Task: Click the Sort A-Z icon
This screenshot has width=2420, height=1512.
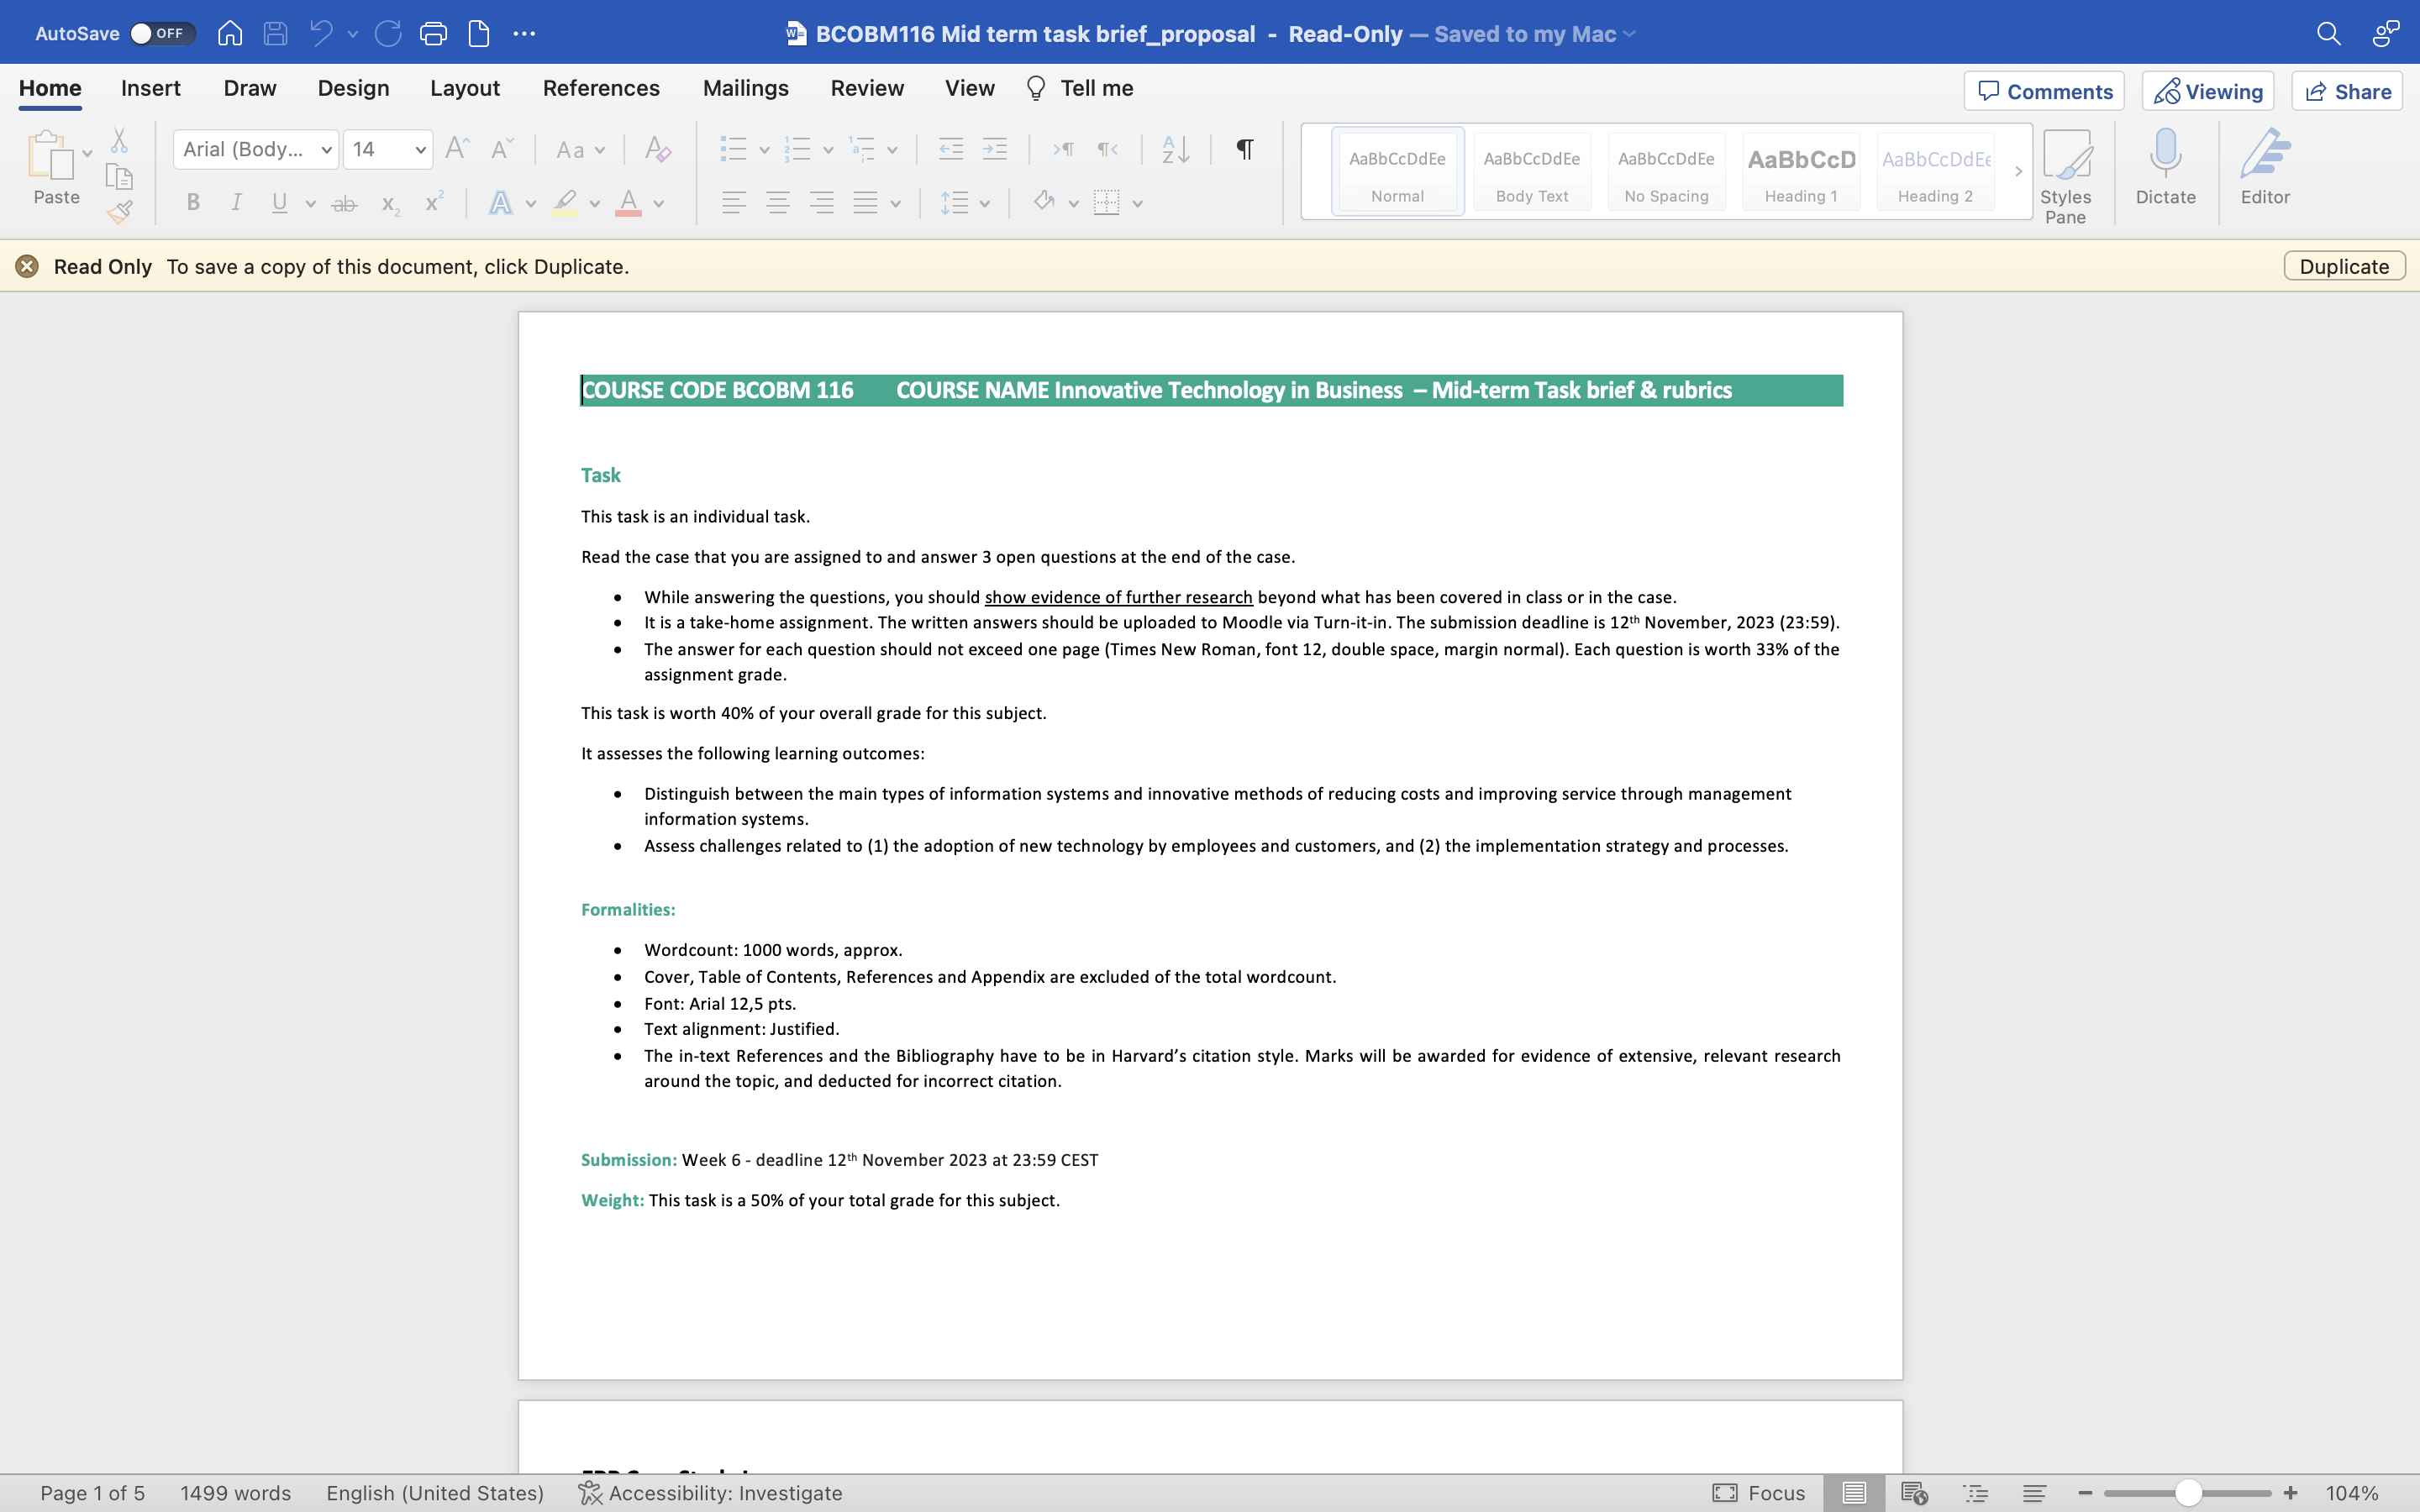Action: click(x=1175, y=149)
